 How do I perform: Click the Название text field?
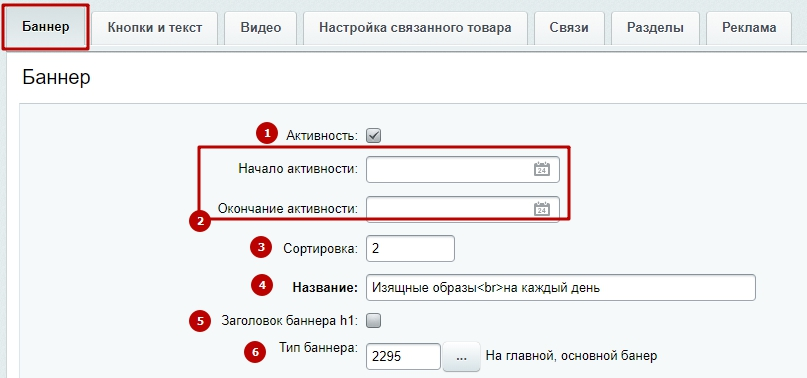coord(560,287)
